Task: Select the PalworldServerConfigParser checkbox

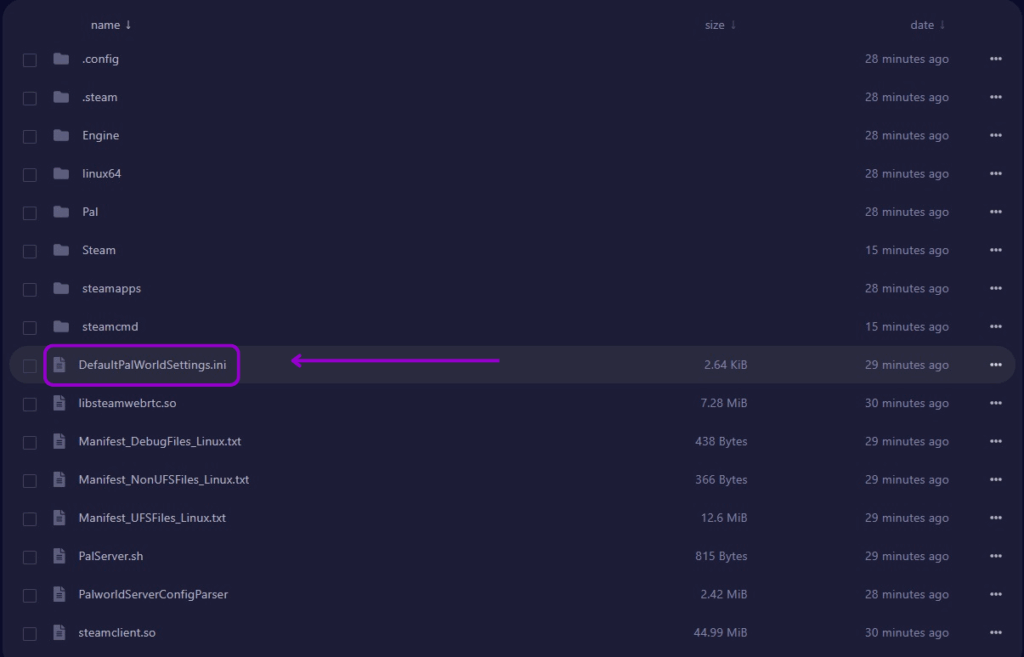Action: tap(29, 596)
